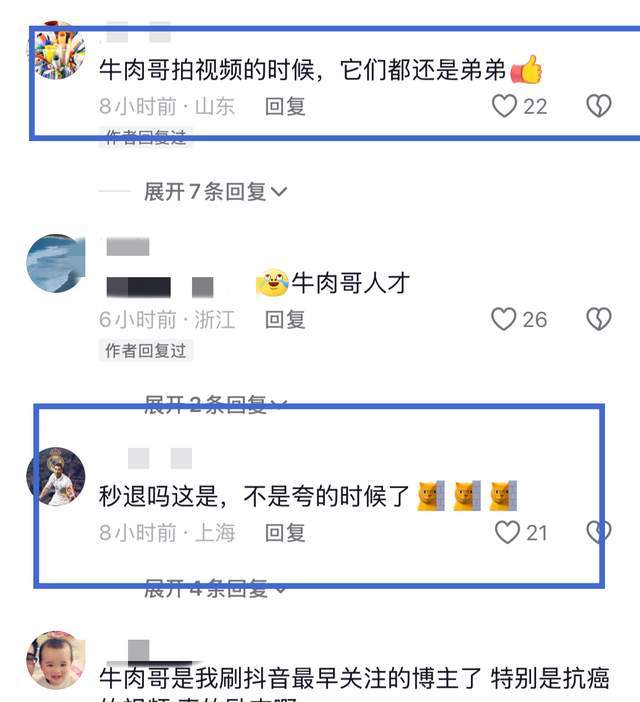Reply (回复) to the Zhejiang comment

tap(285, 320)
